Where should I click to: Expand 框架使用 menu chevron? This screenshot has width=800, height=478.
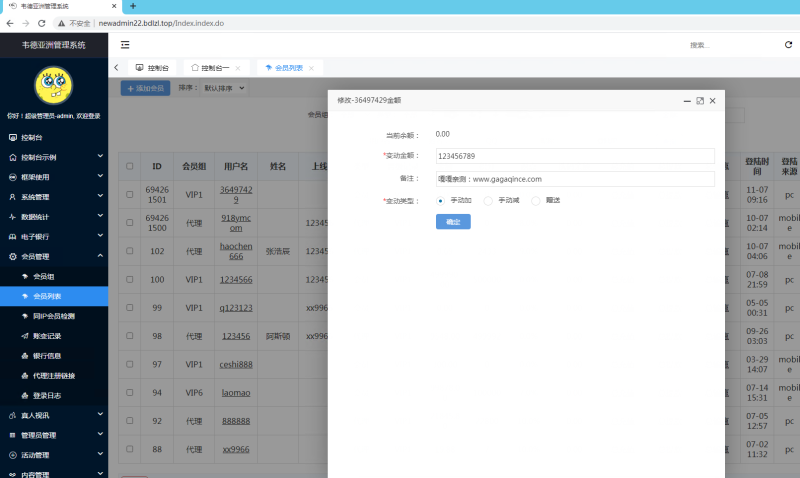[x=100, y=176]
